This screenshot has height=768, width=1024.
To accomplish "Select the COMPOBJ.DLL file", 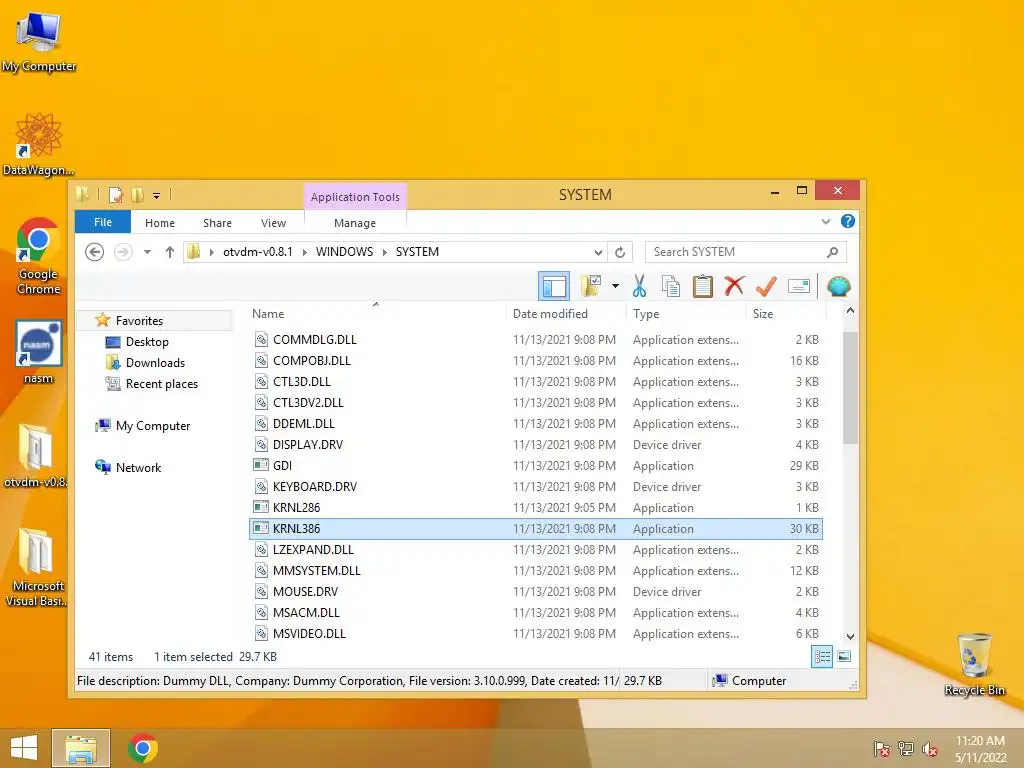I will [536, 360].
